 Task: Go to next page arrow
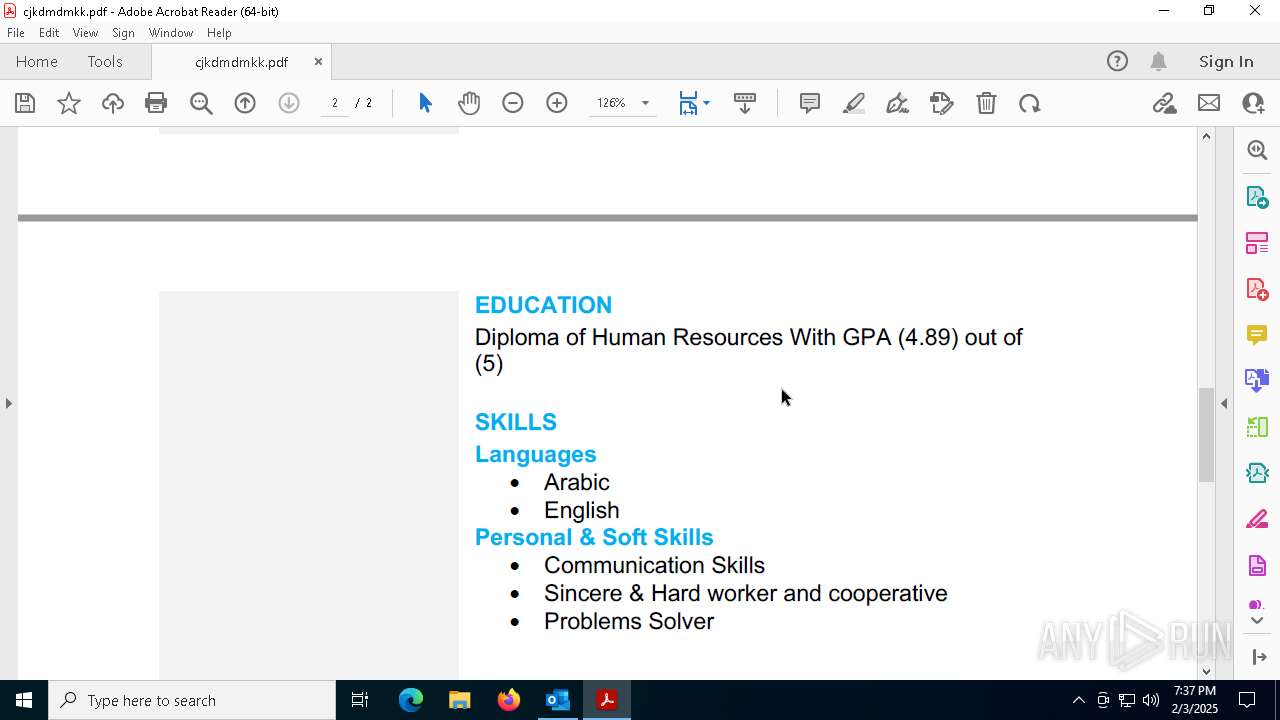click(289, 103)
